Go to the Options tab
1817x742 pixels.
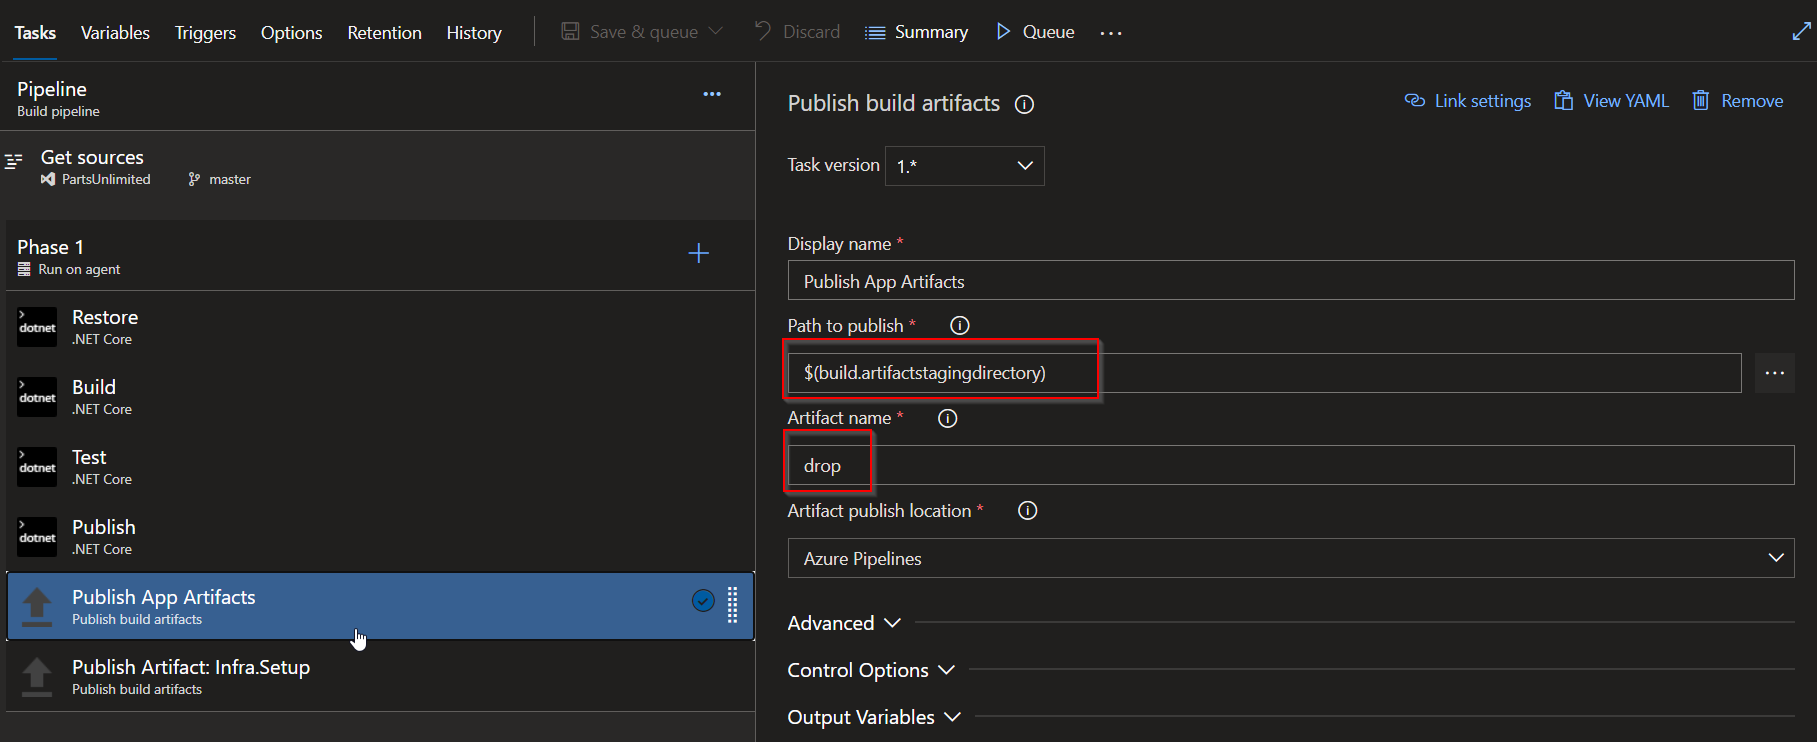pyautogui.click(x=291, y=32)
